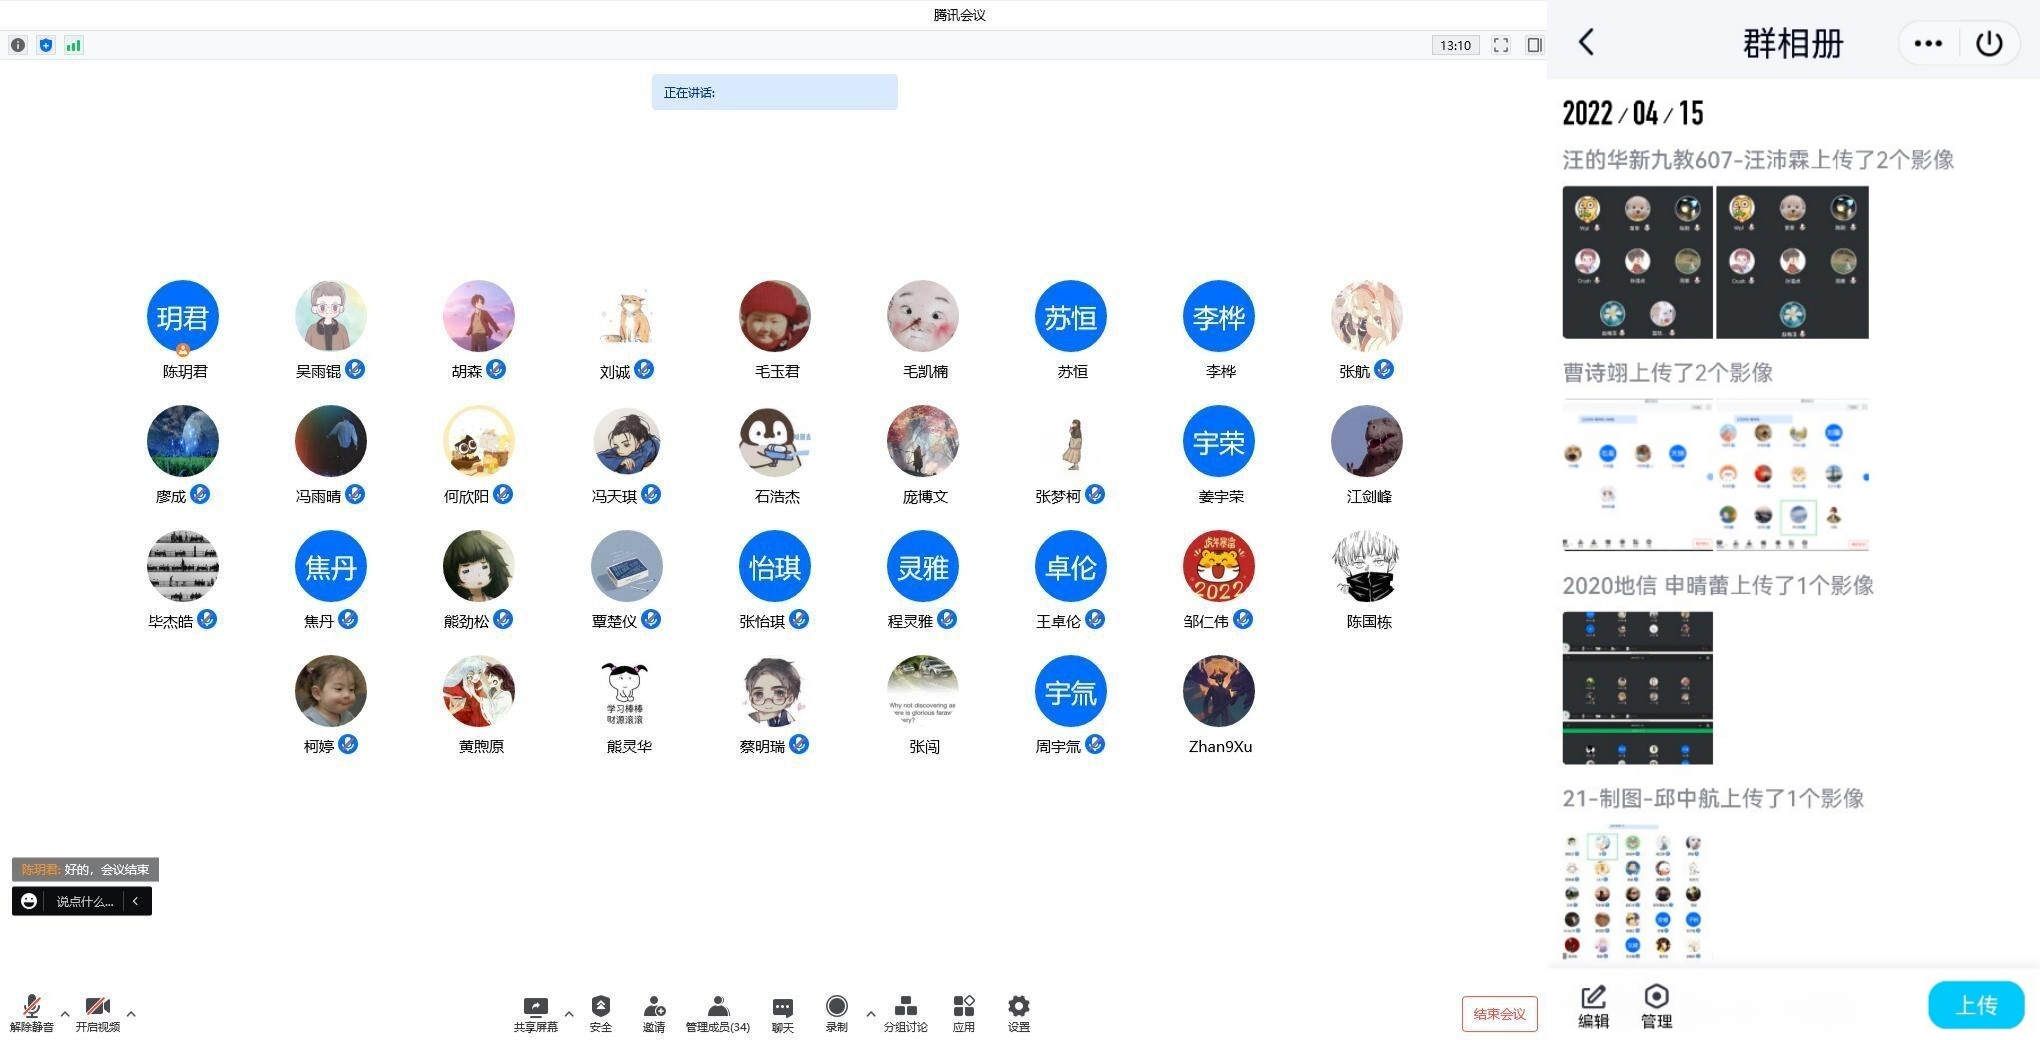This screenshot has width=2040, height=1040.
Task: Open first thumbnail uploaded by 汪沛霖
Action: coord(1637,262)
